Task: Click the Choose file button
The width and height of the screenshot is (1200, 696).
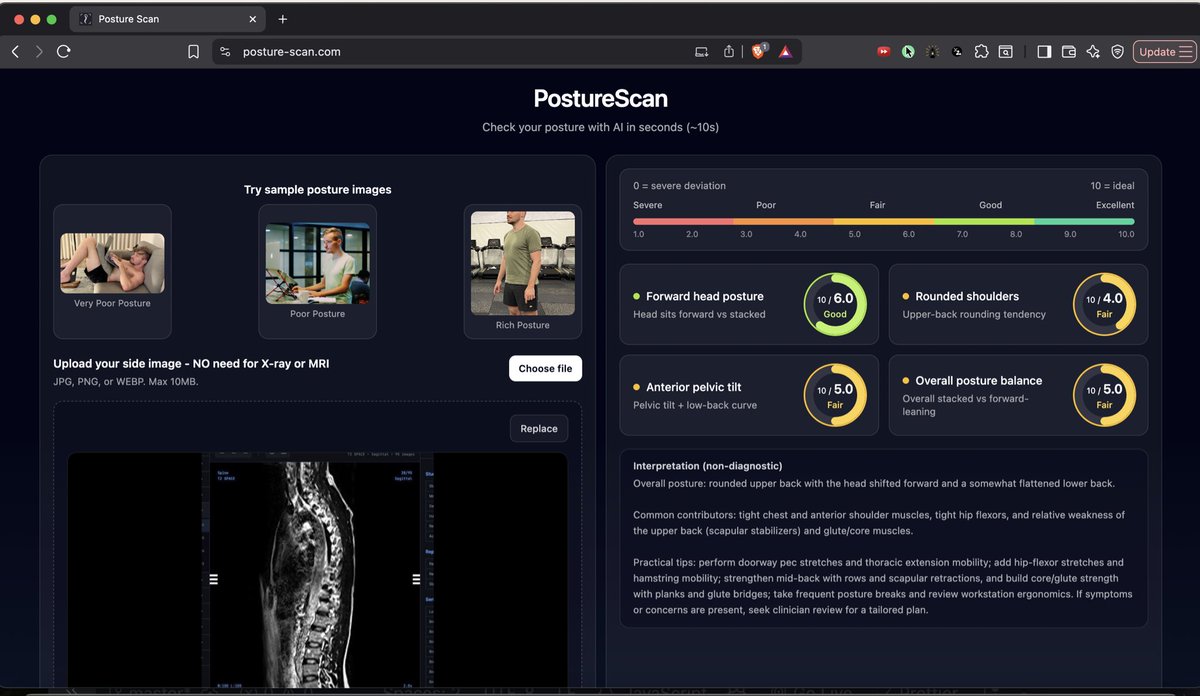Action: 545,368
